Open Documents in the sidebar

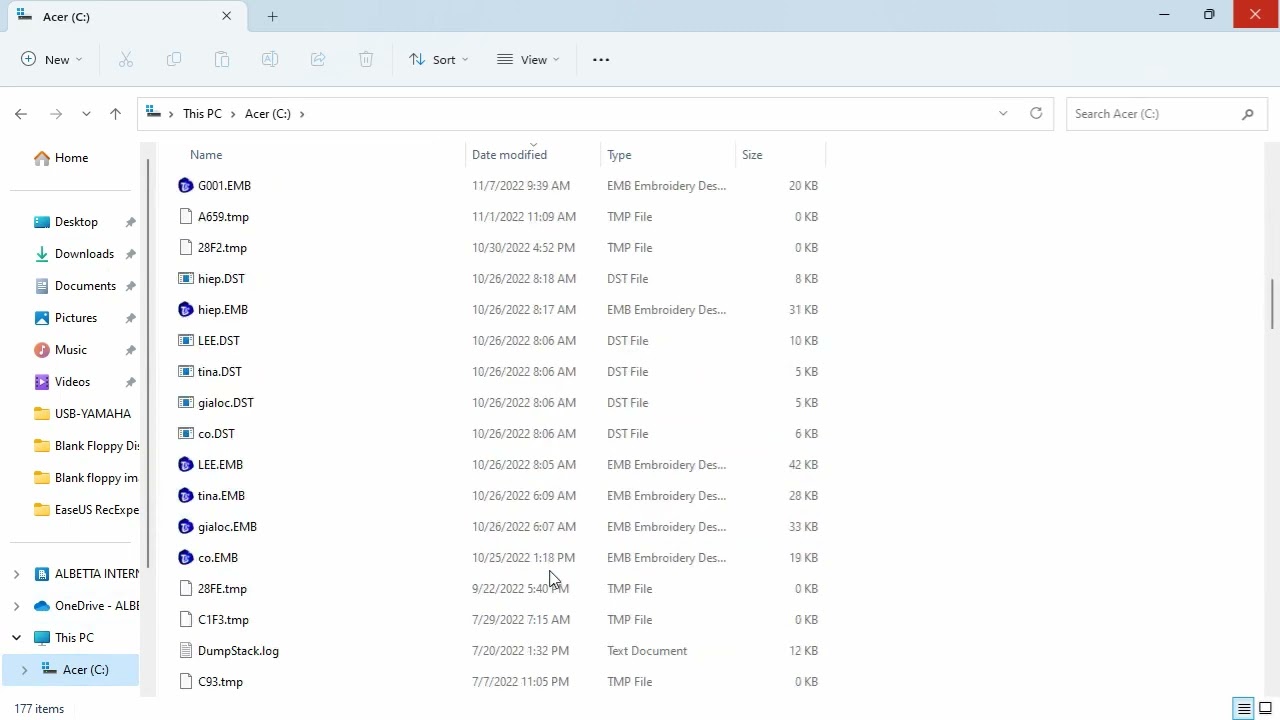point(85,286)
